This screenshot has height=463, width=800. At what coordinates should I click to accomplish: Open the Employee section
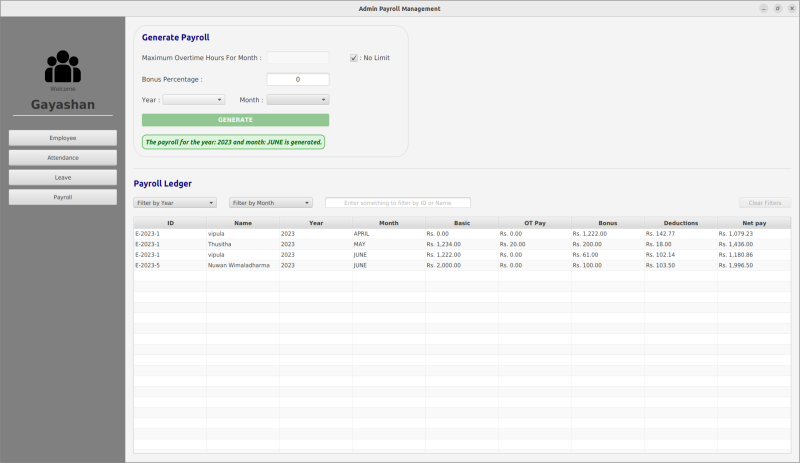63,138
